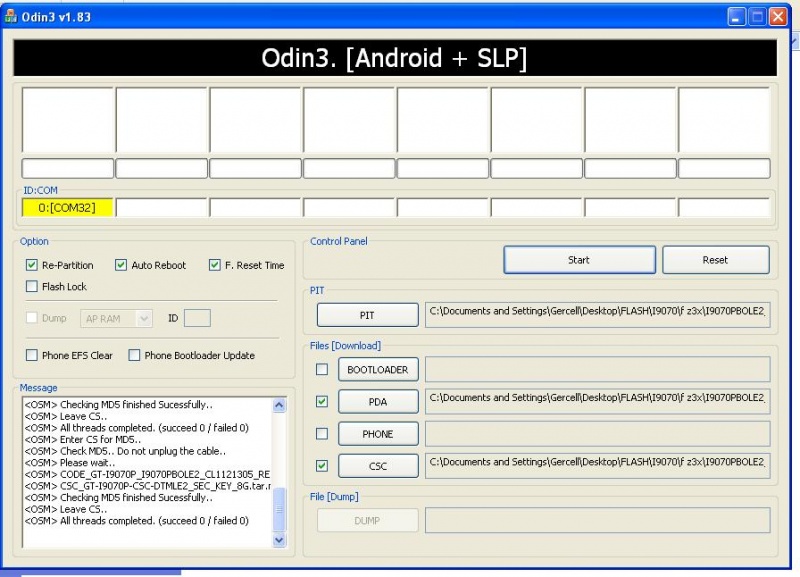Click the 'File [Dump]' group label
This screenshot has width=800, height=577.
[x=334, y=496]
